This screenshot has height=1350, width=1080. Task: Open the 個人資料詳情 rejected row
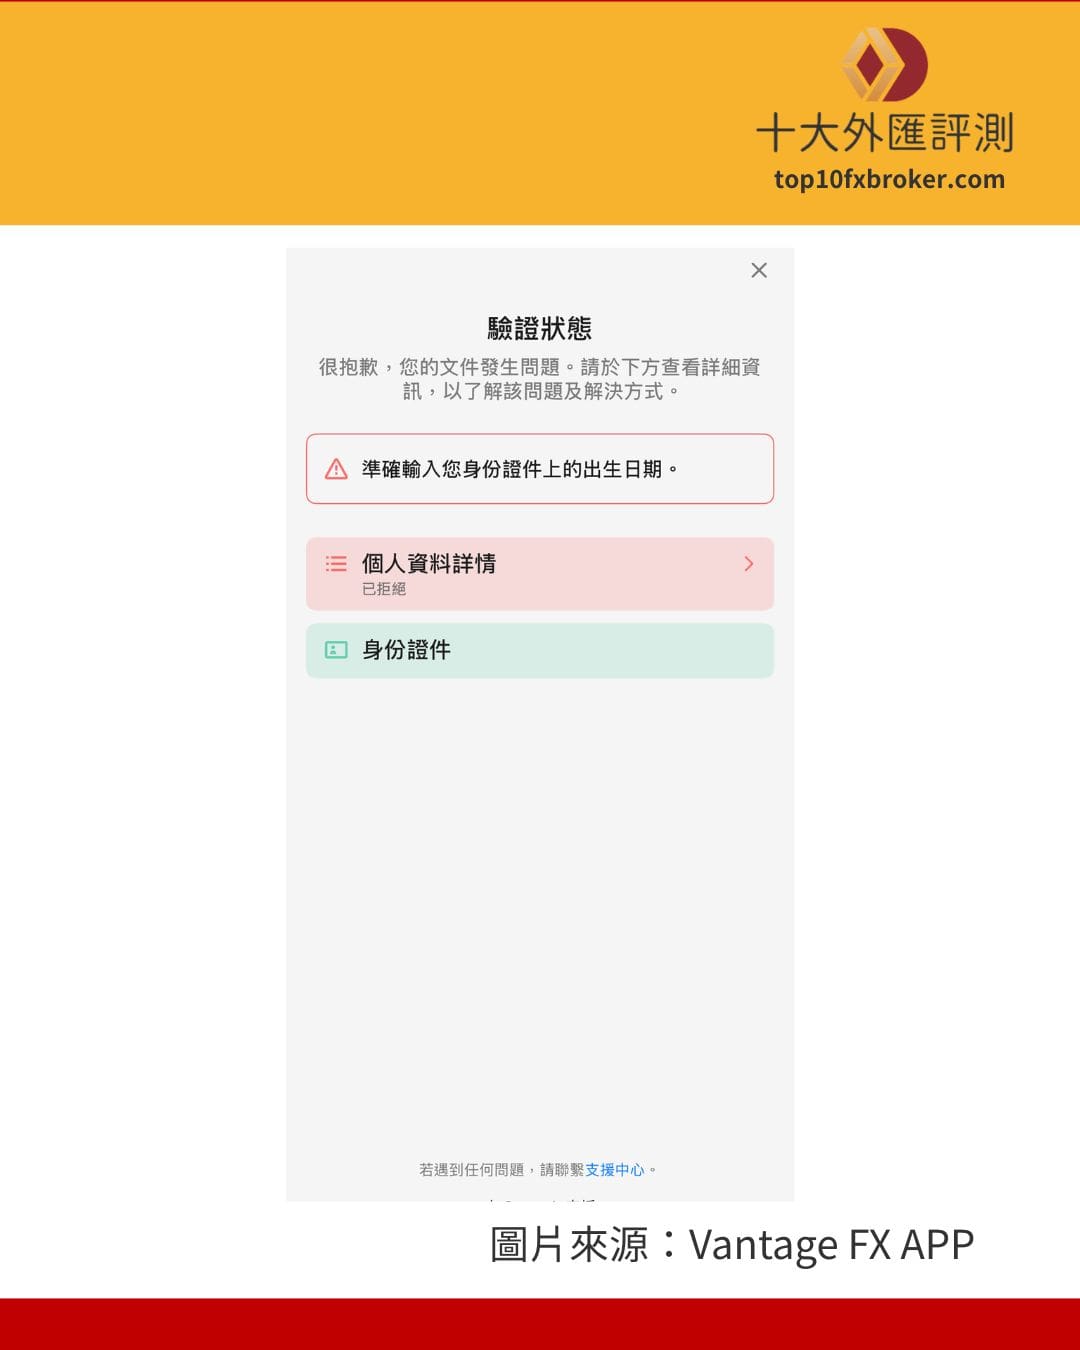540,574
